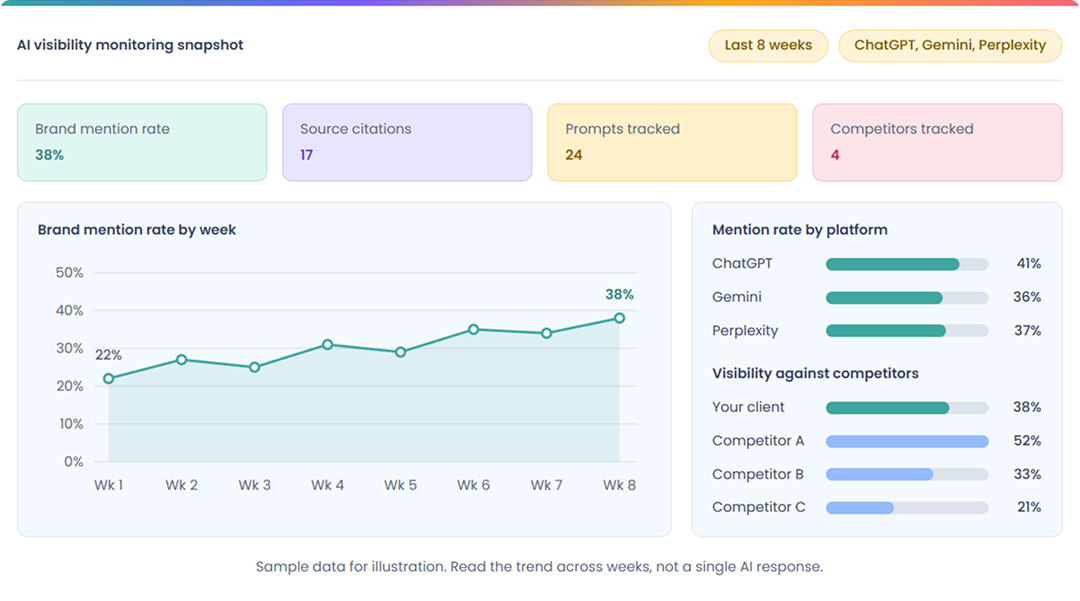
Task: Click the Perplexity mention rate bar
Action: (907, 331)
